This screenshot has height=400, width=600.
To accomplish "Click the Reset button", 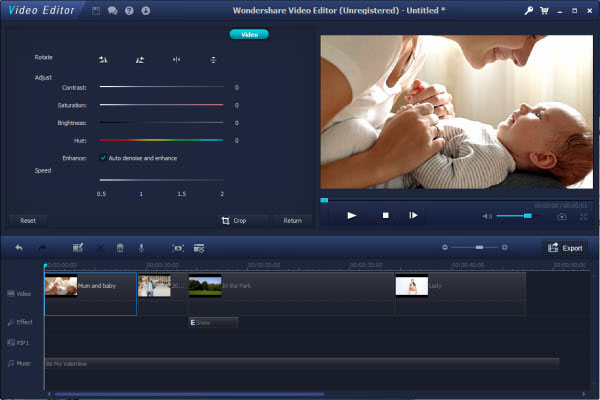I will (28, 220).
